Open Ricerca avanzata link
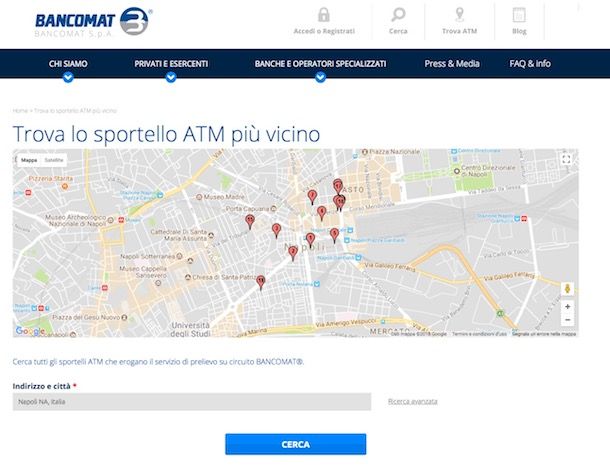 412,401
